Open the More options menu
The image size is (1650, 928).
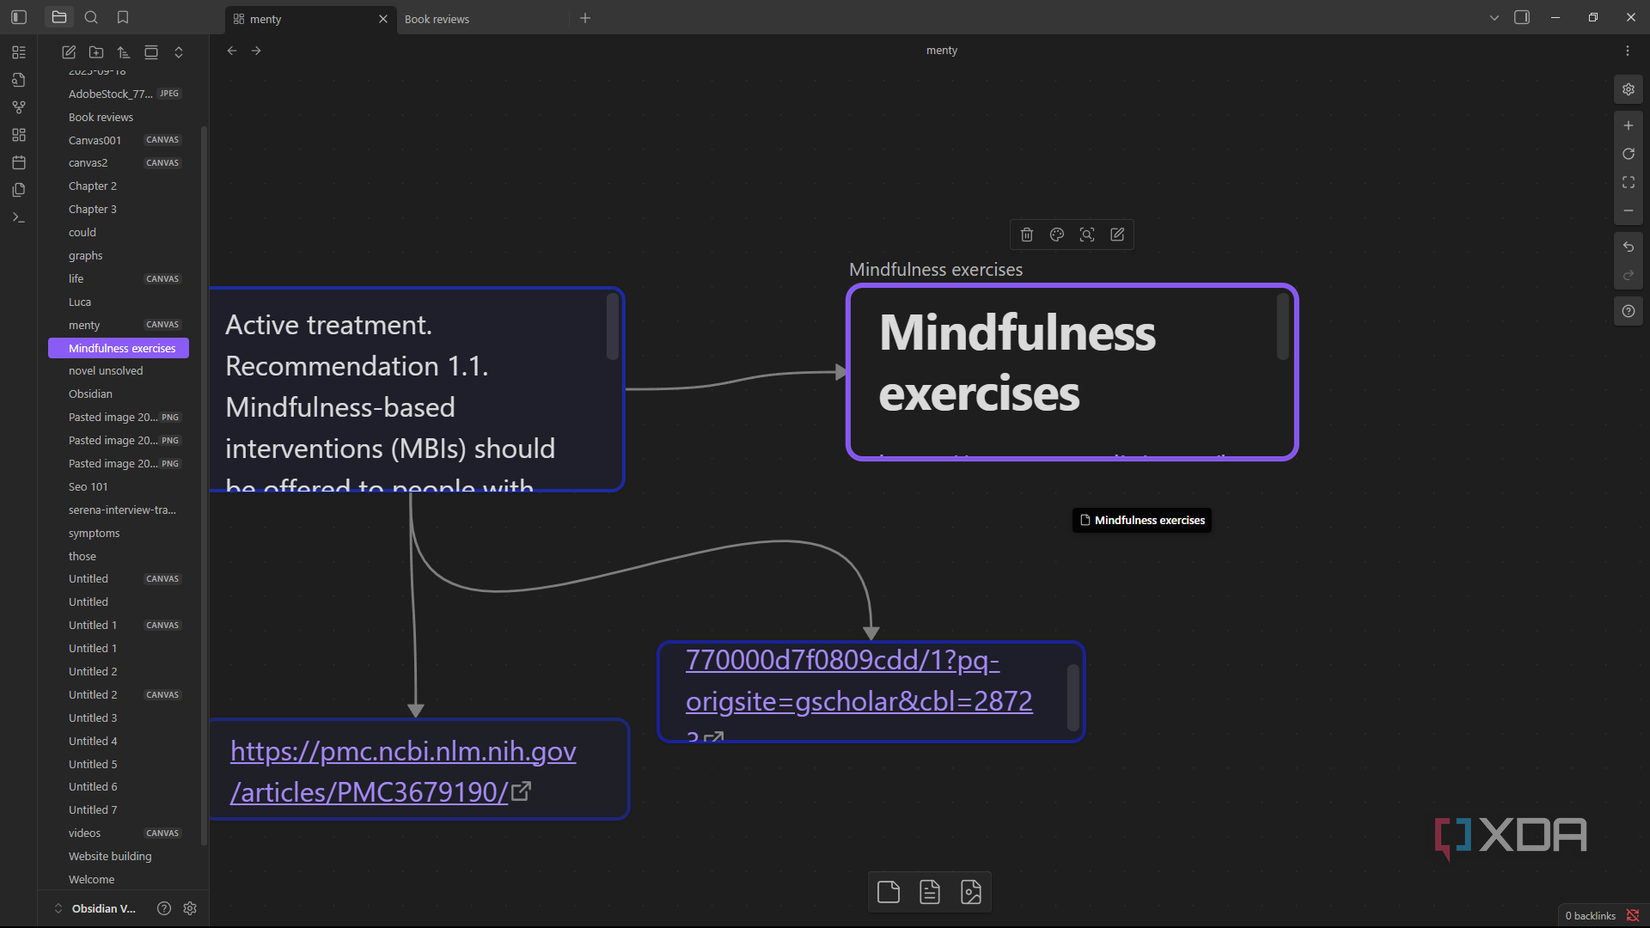1626,50
